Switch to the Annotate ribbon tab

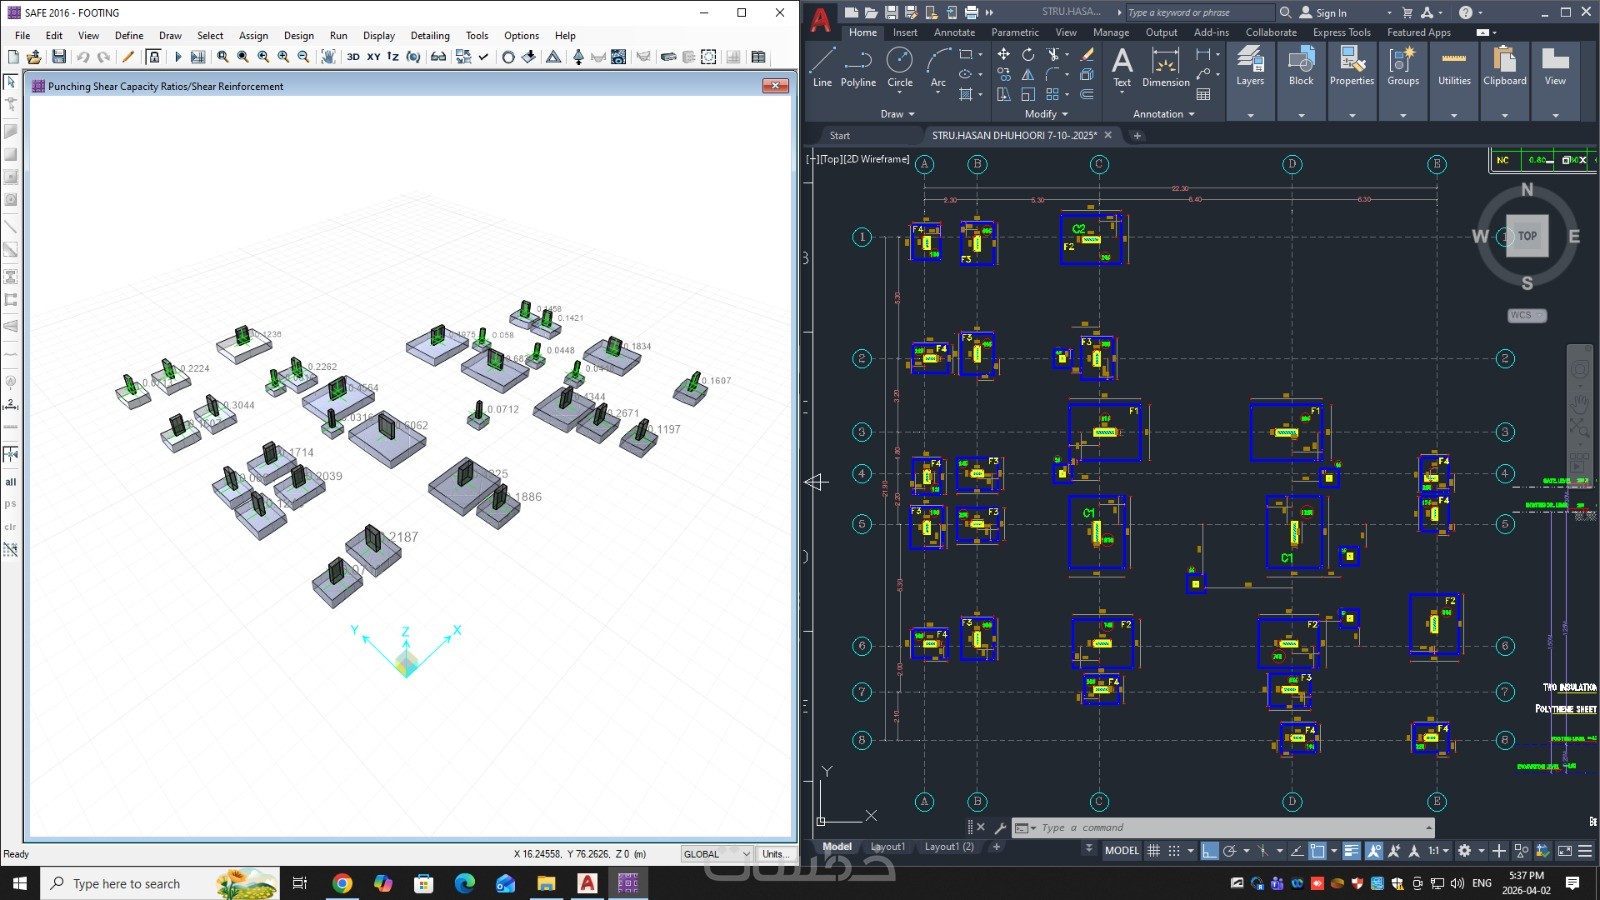pos(954,32)
